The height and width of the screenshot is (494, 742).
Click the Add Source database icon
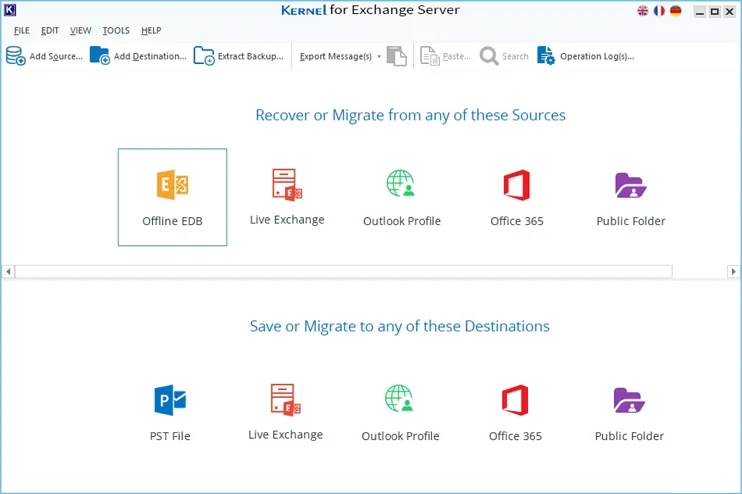(16, 56)
